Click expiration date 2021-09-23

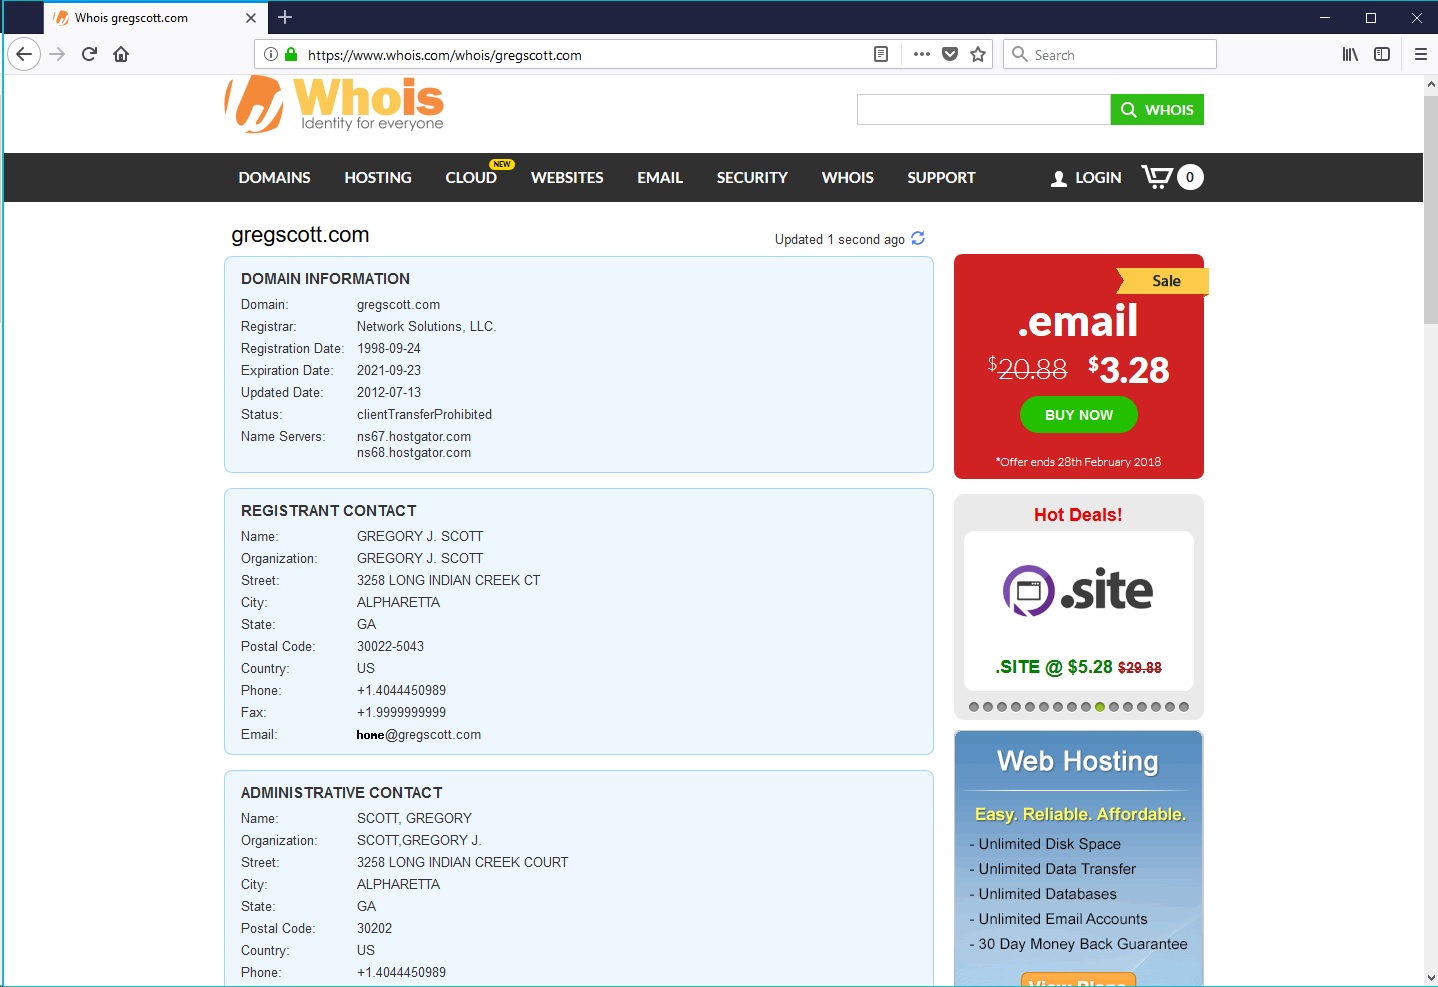click(389, 370)
